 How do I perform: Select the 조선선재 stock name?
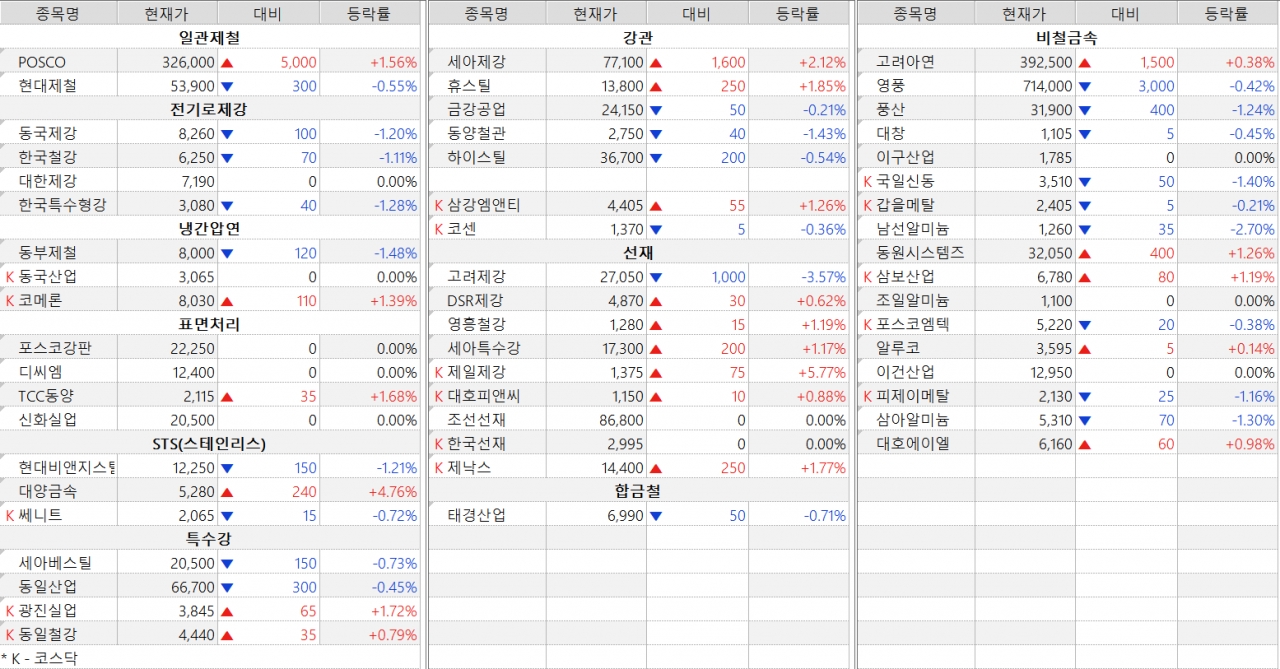click(x=476, y=420)
